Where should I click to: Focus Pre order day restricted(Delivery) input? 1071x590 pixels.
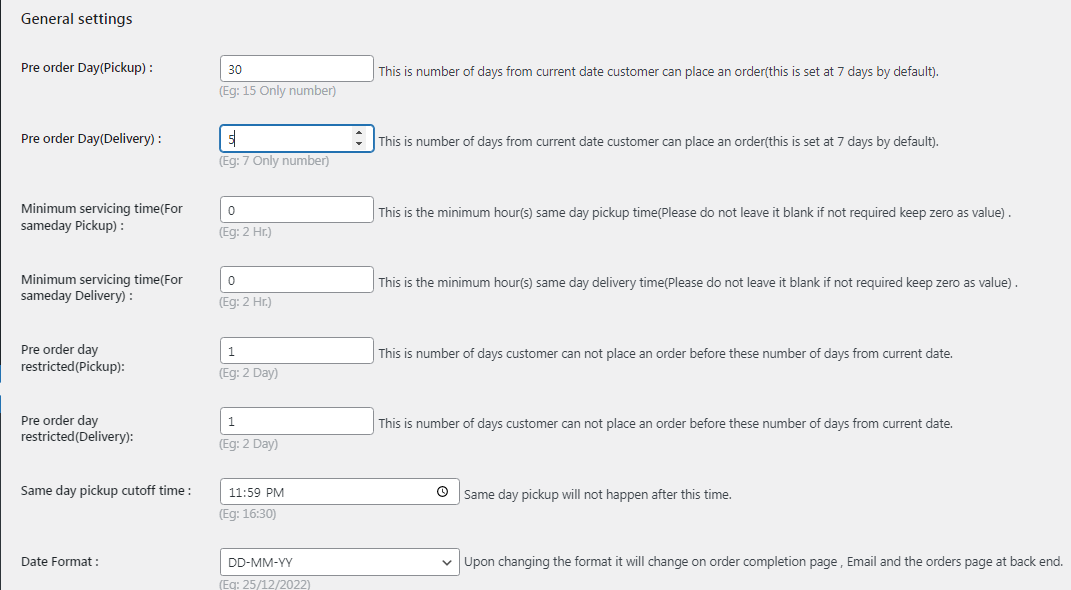tap(296, 421)
